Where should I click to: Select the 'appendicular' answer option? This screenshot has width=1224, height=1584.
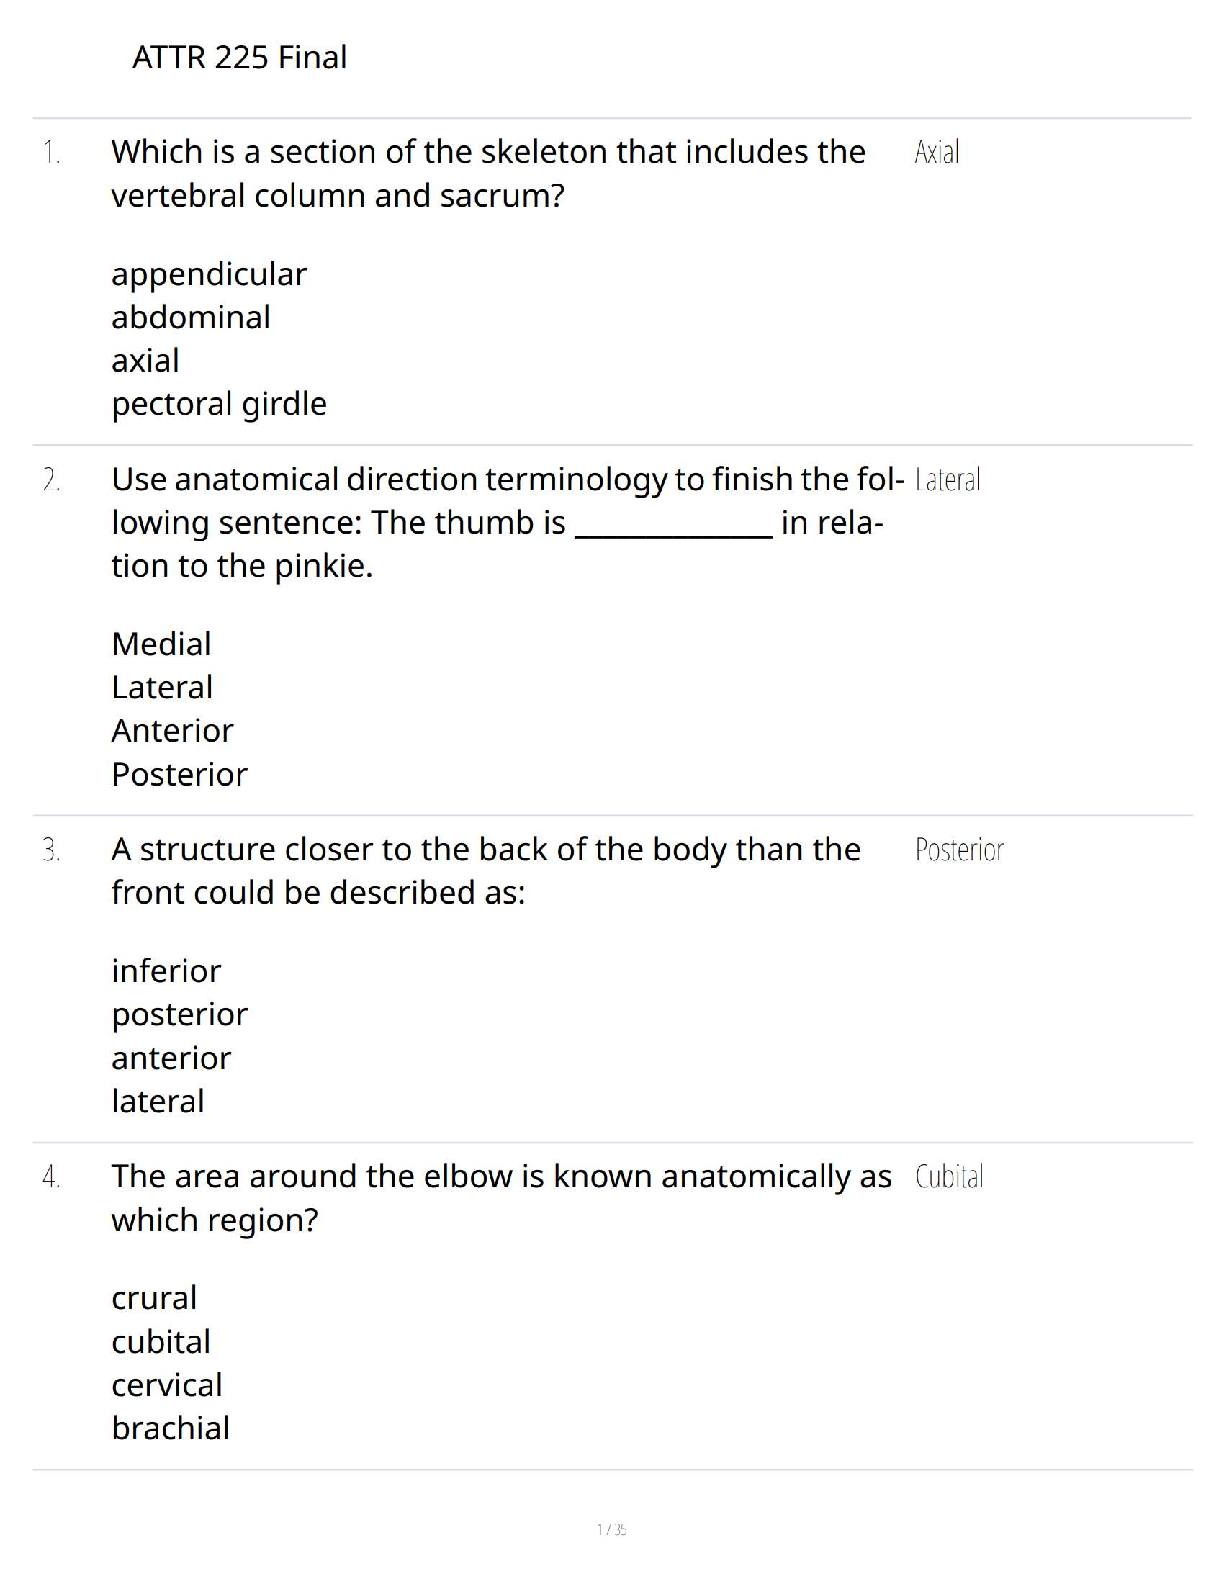coord(209,274)
